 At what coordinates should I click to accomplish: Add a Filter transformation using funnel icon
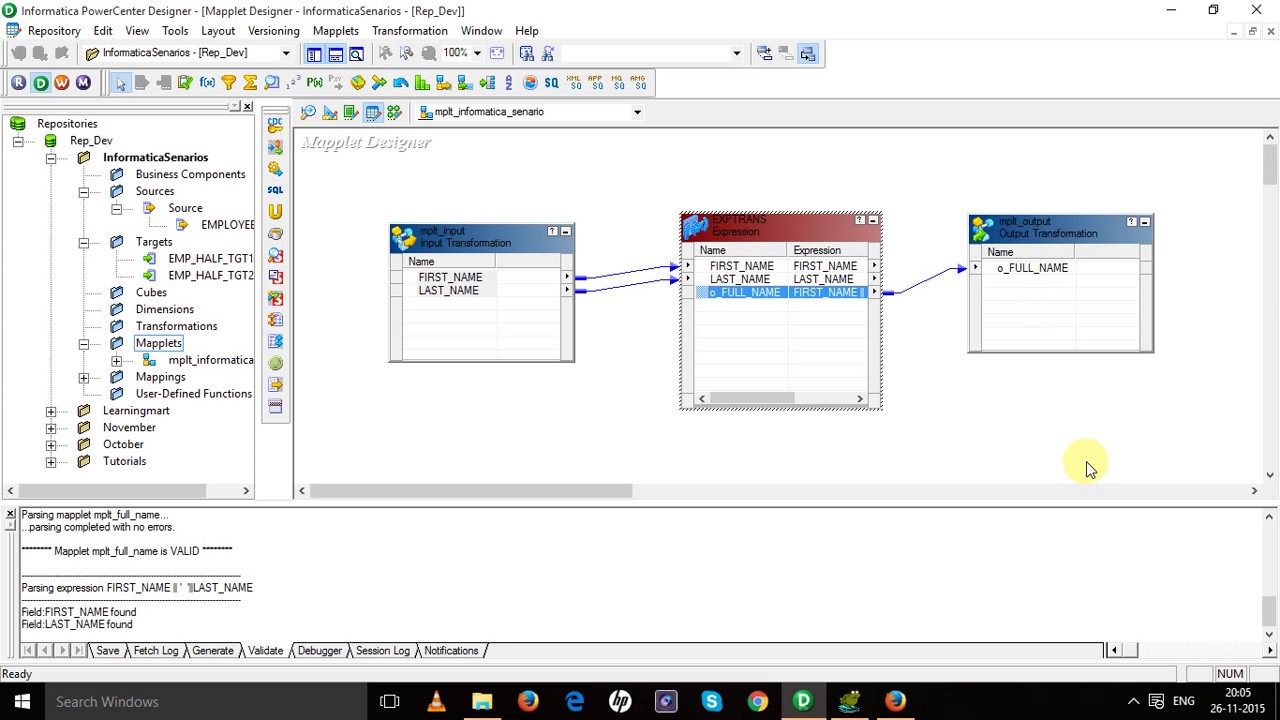click(229, 83)
